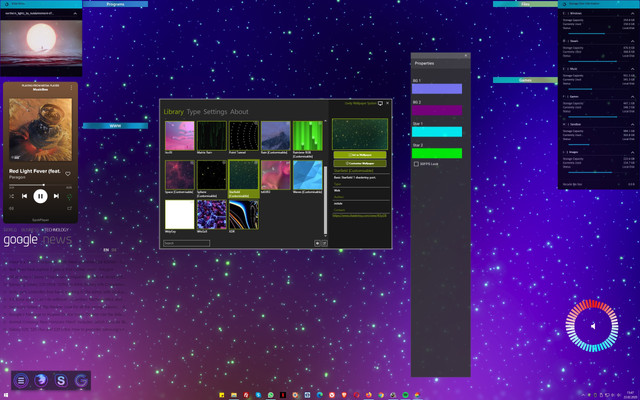The height and width of the screenshot is (400, 640).
Task: Skip to the previous track in player
Action: click(x=24, y=196)
